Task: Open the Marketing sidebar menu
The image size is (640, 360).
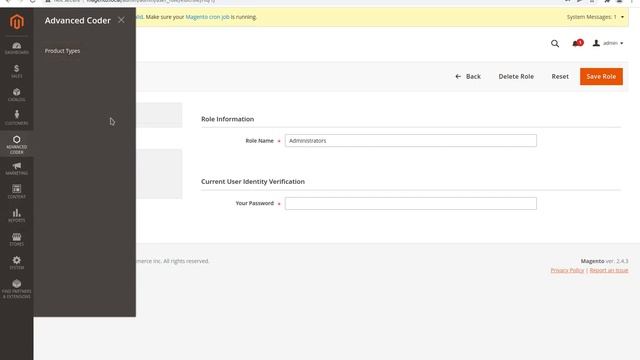Action: pyautogui.click(x=17, y=169)
